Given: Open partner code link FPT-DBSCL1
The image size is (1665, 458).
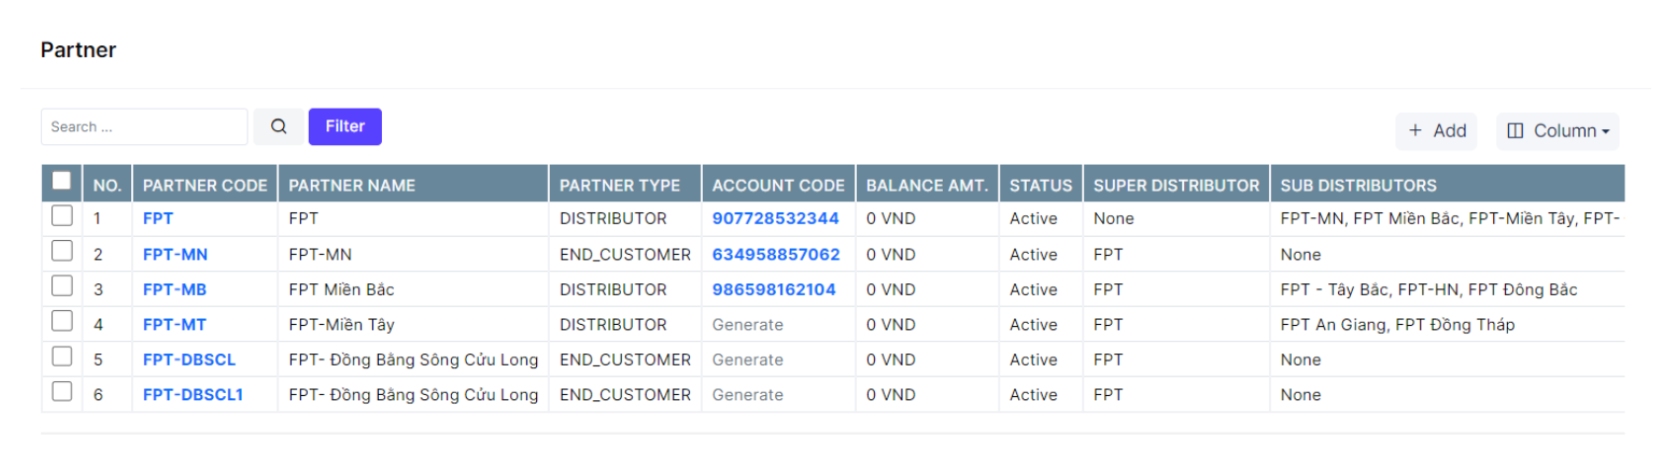Looking at the screenshot, I should (193, 395).
